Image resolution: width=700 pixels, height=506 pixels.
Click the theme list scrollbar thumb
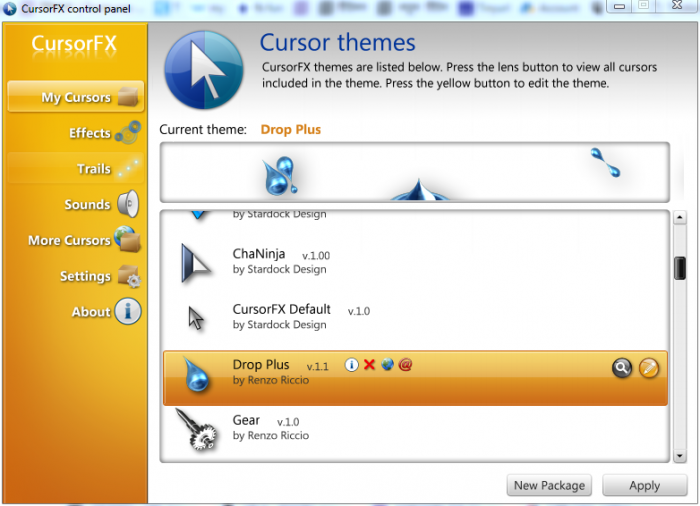tap(679, 268)
